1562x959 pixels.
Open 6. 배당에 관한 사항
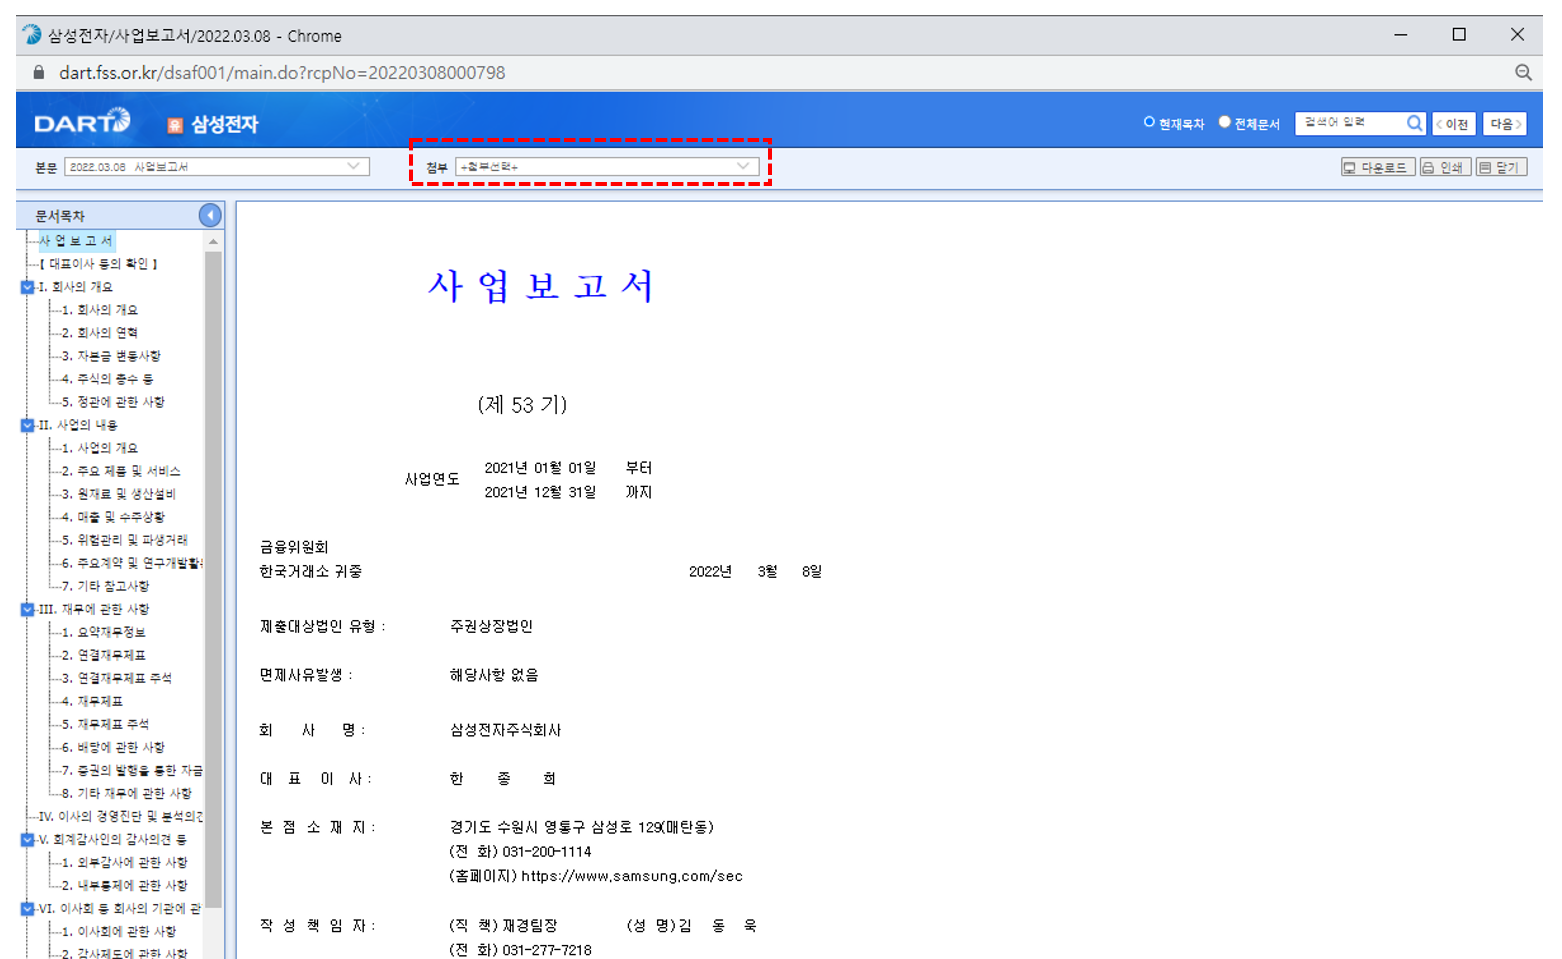[113, 747]
